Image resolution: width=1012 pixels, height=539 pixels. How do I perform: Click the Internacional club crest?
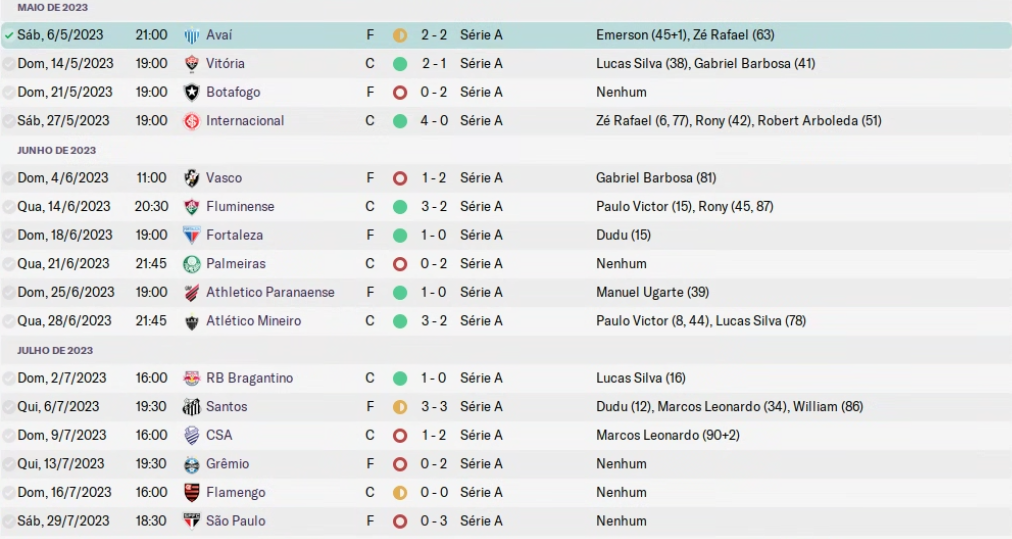(x=192, y=121)
